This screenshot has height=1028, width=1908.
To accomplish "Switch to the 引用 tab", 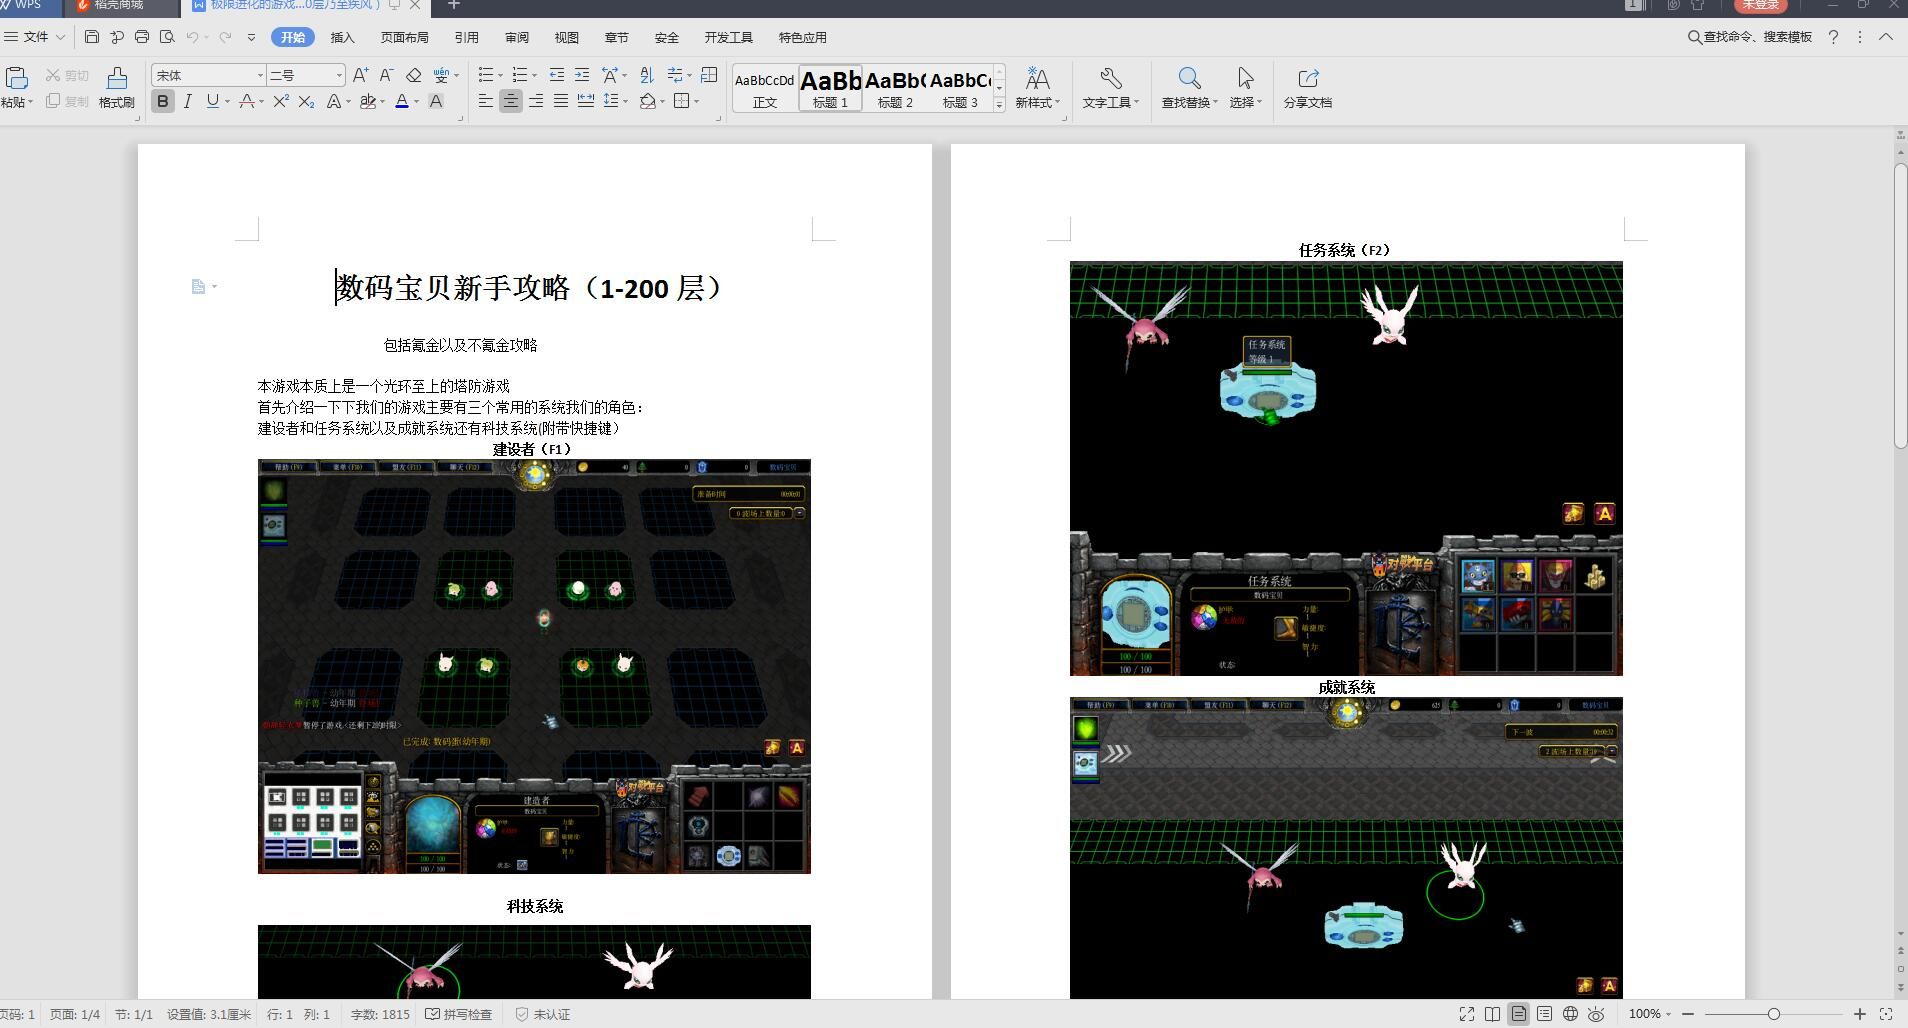I will click(467, 37).
